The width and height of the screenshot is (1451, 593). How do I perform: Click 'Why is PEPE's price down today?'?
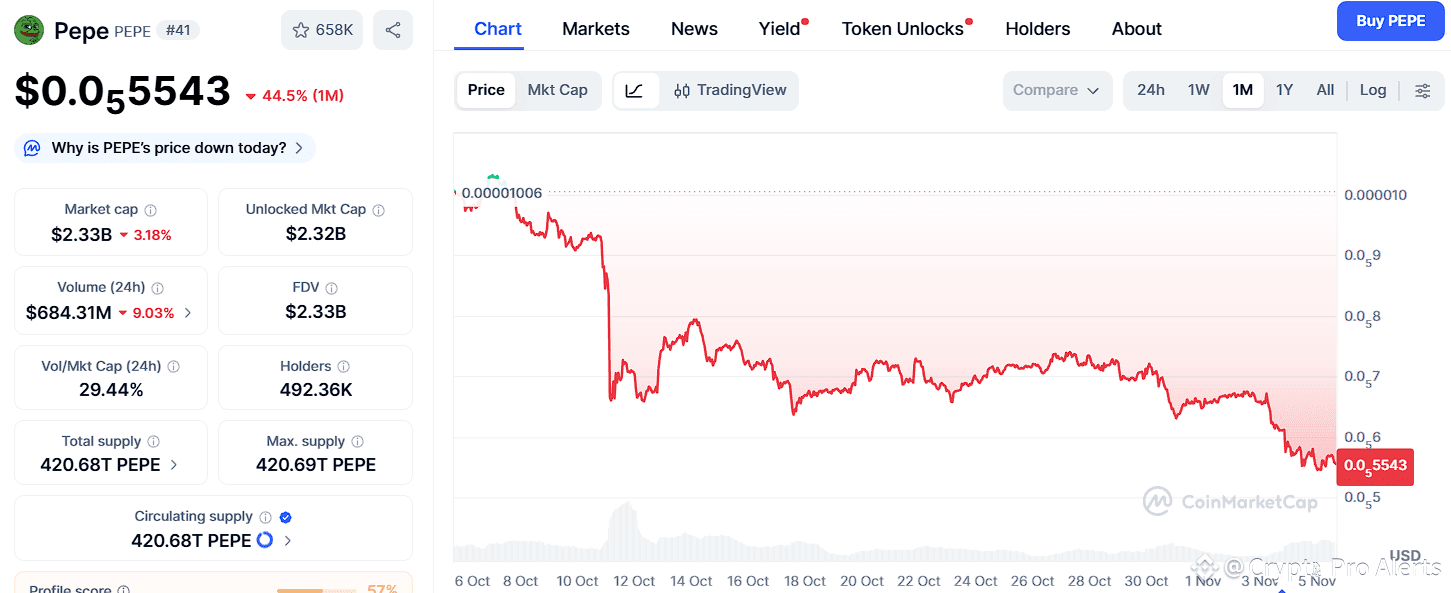pos(167,148)
